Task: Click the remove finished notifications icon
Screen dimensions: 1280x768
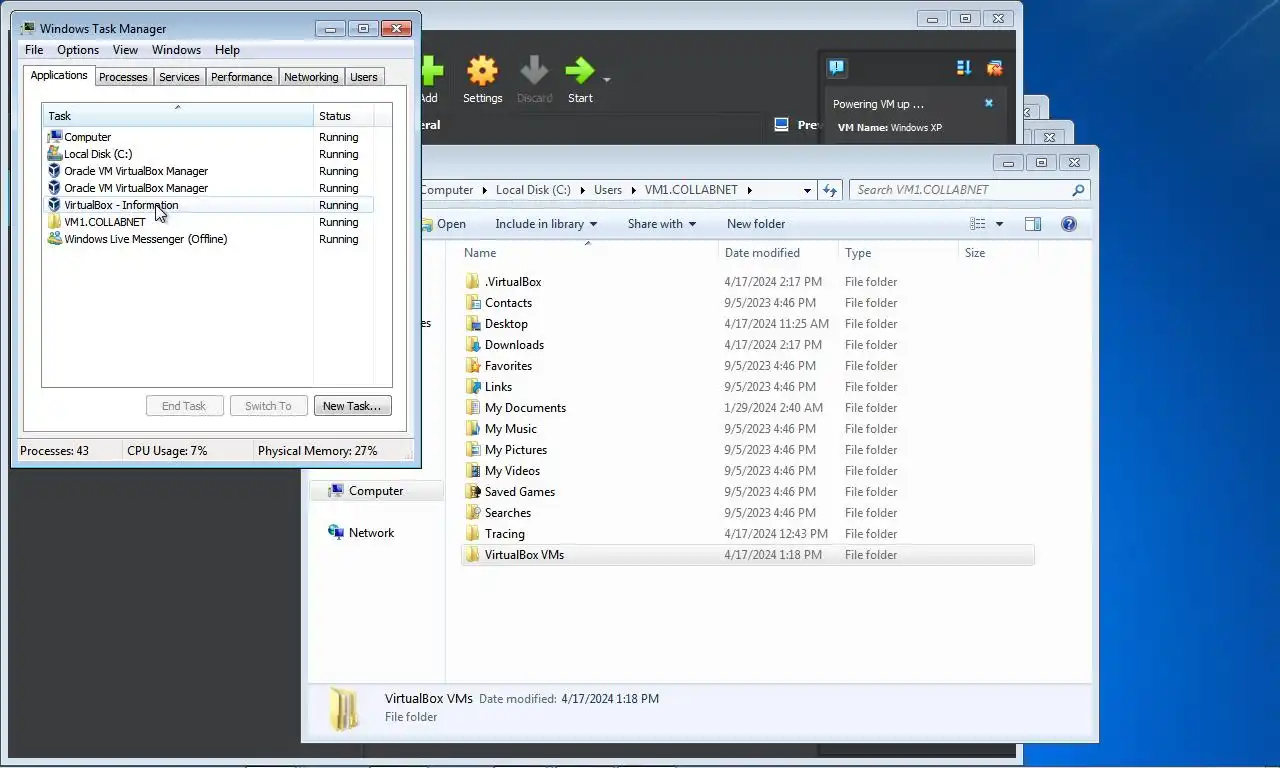Action: 994,67
